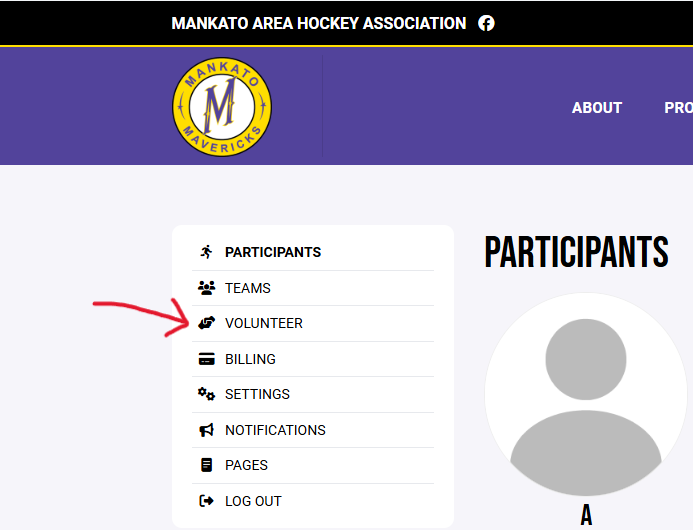Click the Pages document icon
This screenshot has height=530, width=693.
(x=206, y=465)
